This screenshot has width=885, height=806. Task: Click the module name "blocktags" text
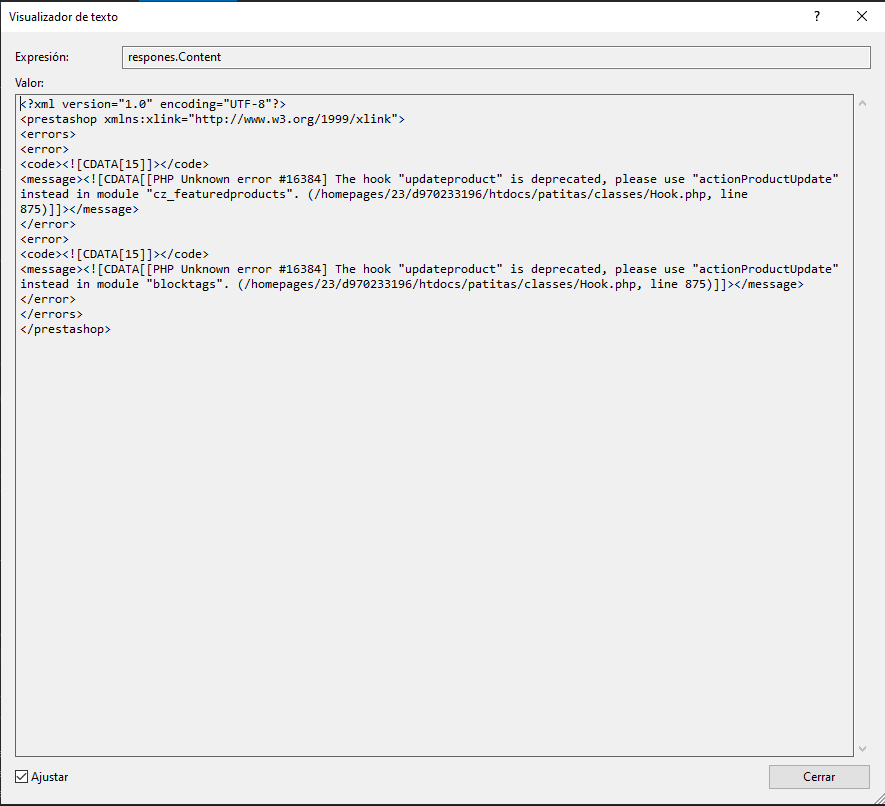[185, 284]
